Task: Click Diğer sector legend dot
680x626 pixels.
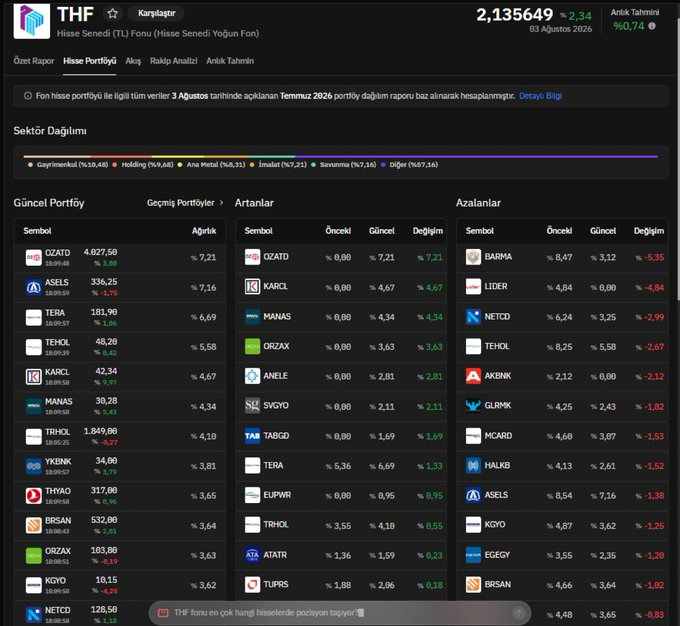Action: 383,164
